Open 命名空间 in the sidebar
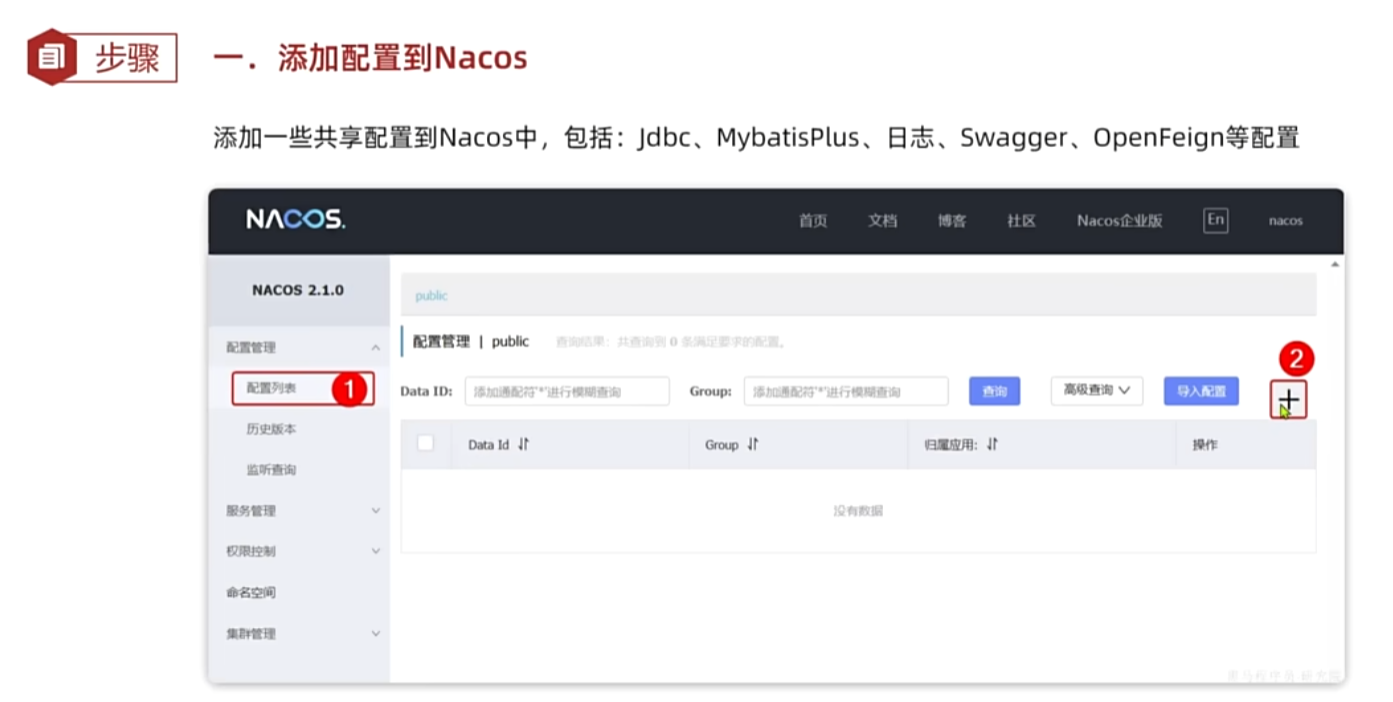The width and height of the screenshot is (1393, 702). [x=251, y=592]
